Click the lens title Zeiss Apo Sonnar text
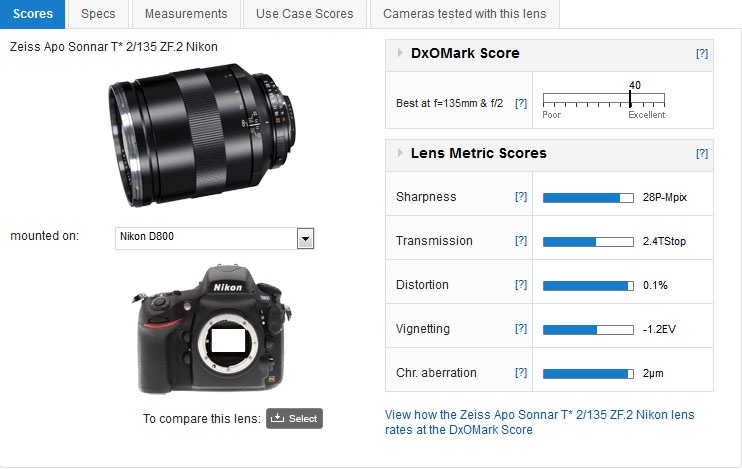Image resolution: width=742 pixels, height=469 pixels. (x=114, y=47)
